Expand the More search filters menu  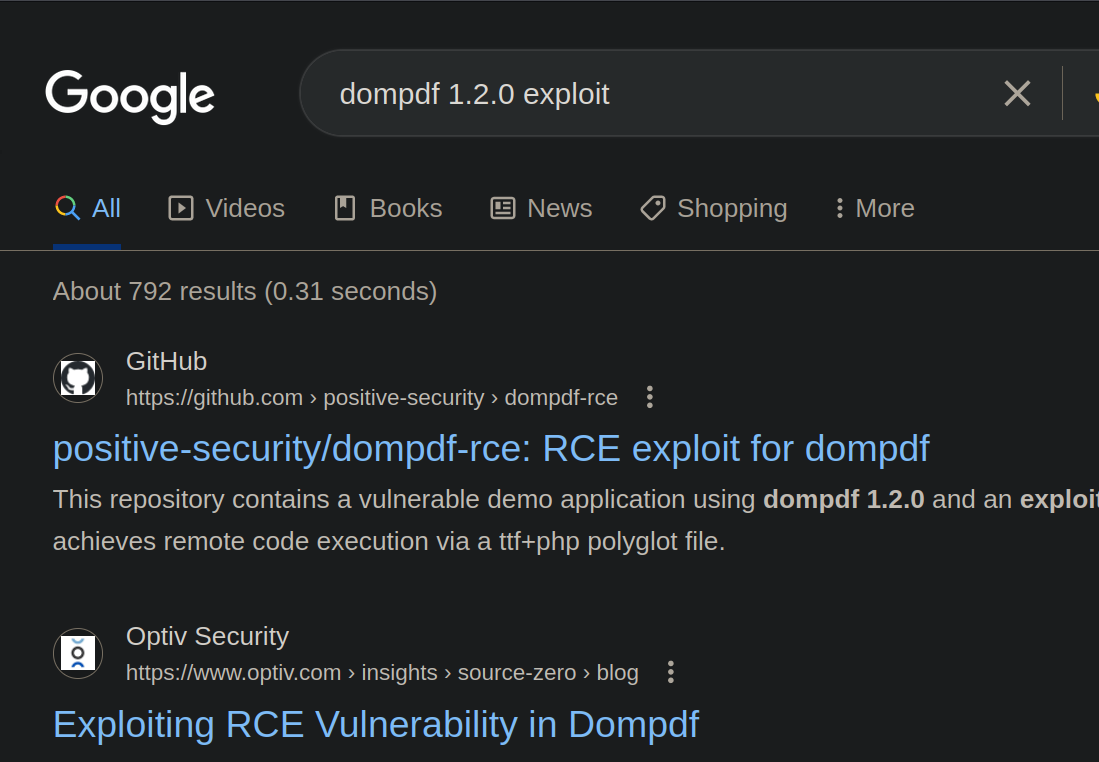[x=875, y=208]
